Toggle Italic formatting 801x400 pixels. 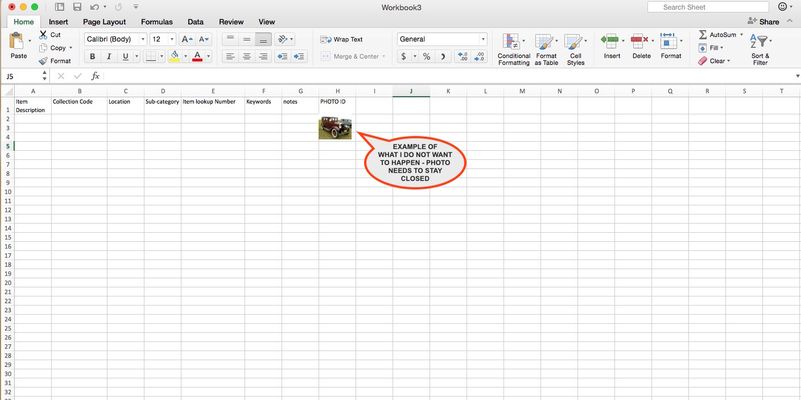tap(108, 56)
